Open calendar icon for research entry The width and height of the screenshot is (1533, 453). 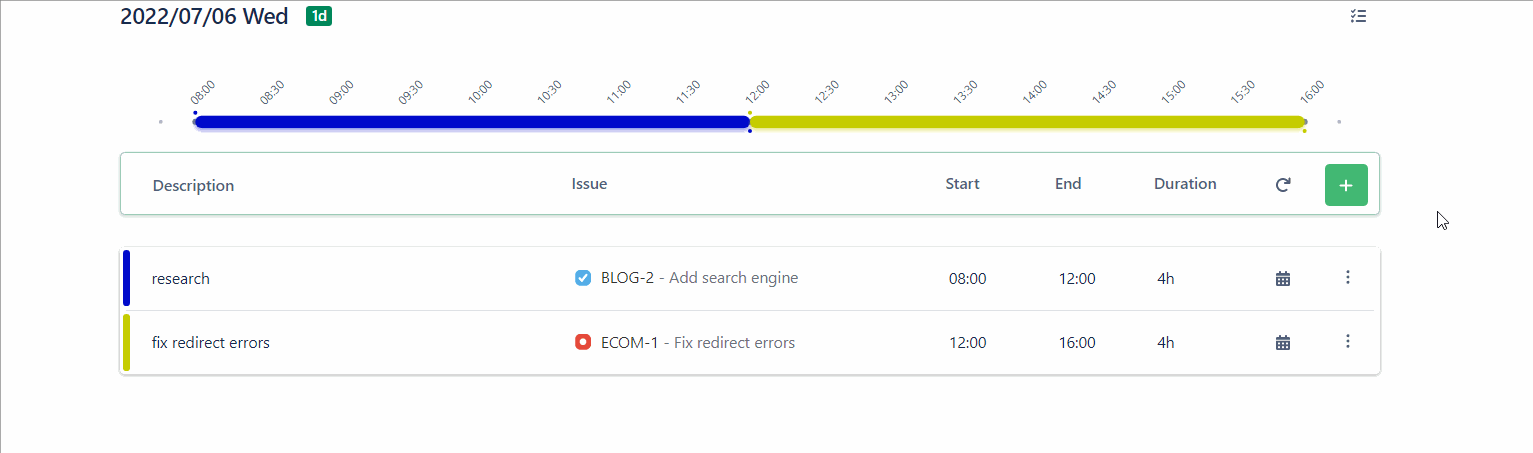click(1283, 279)
